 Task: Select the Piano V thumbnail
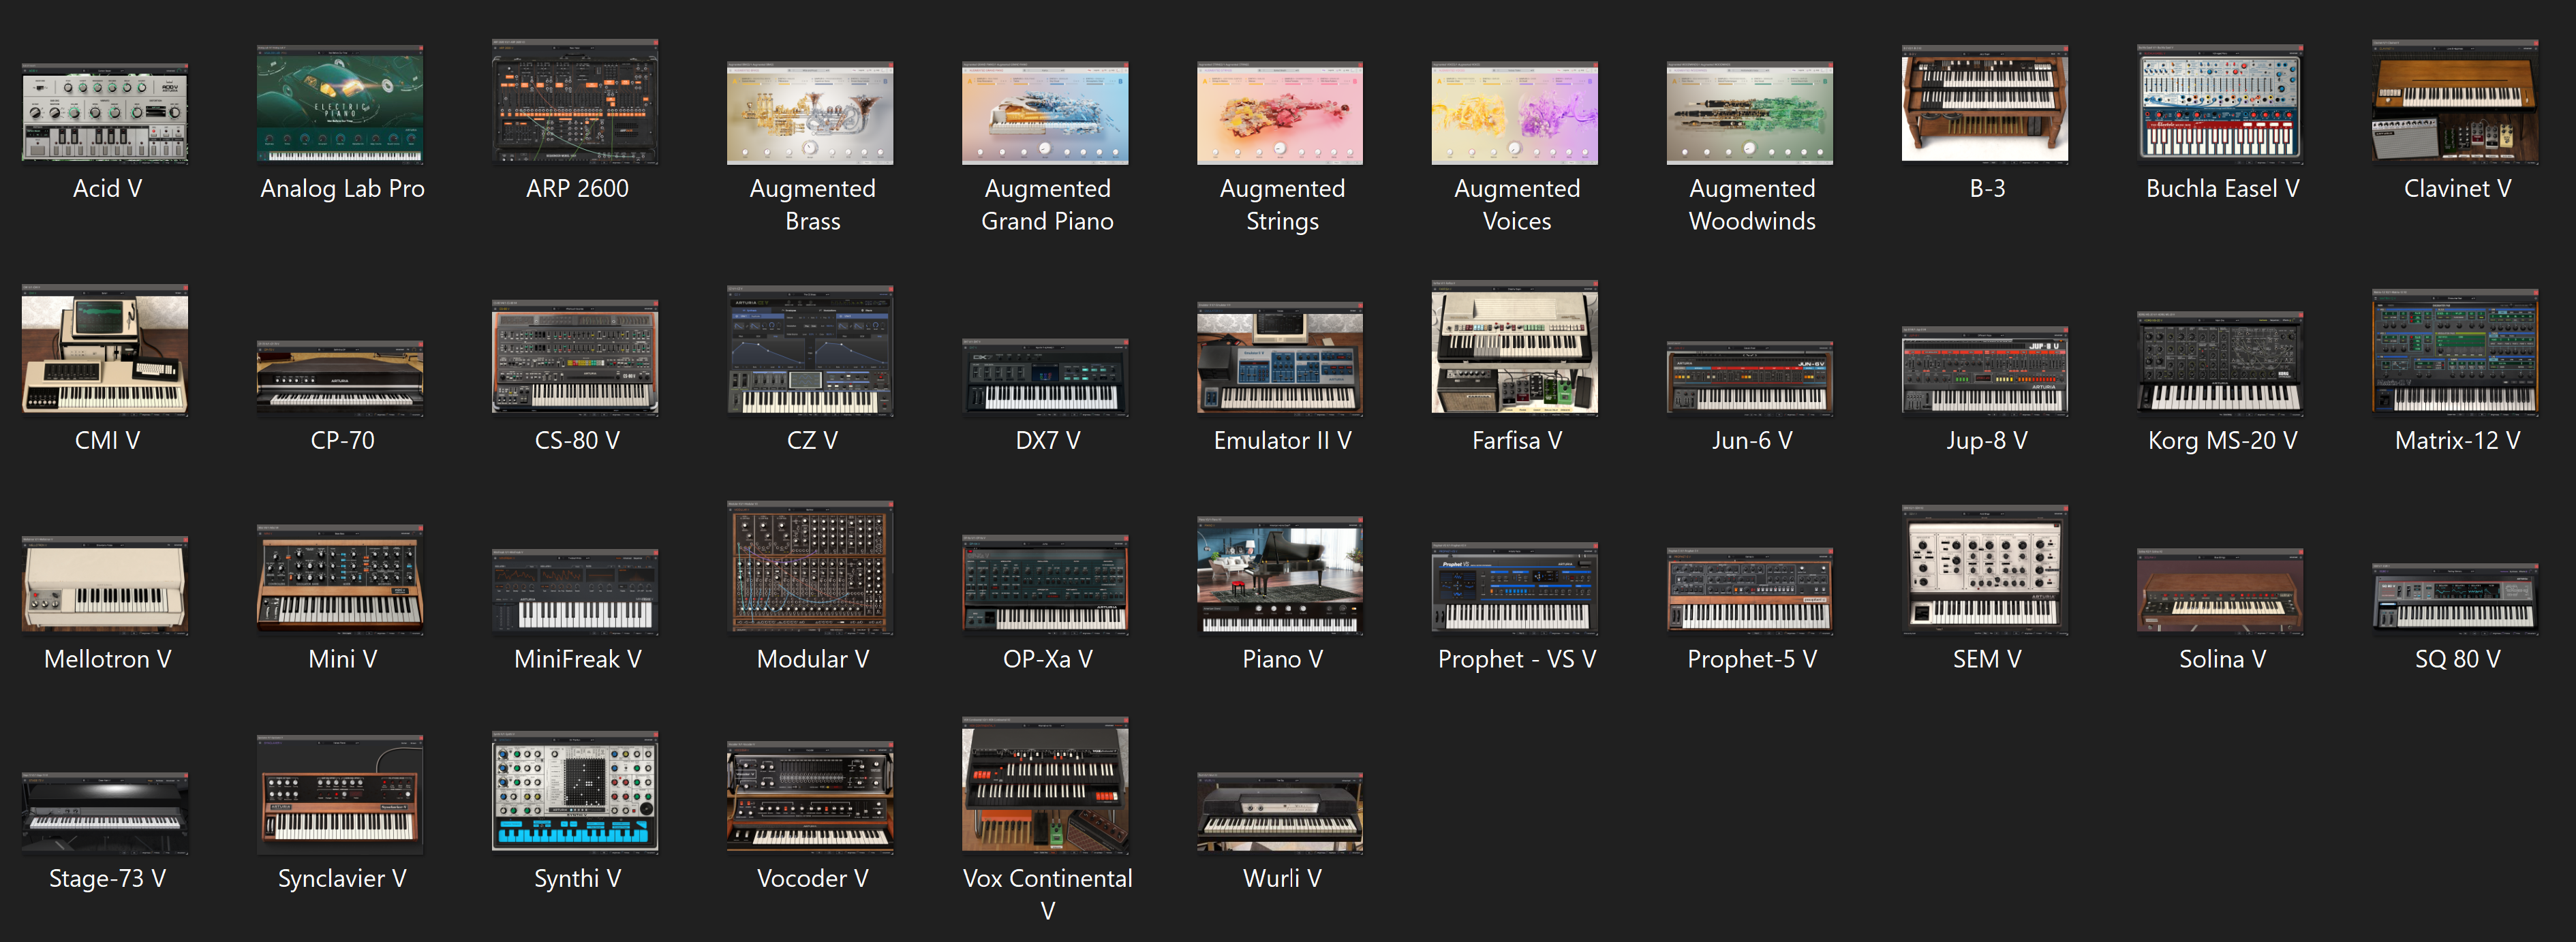point(1280,576)
